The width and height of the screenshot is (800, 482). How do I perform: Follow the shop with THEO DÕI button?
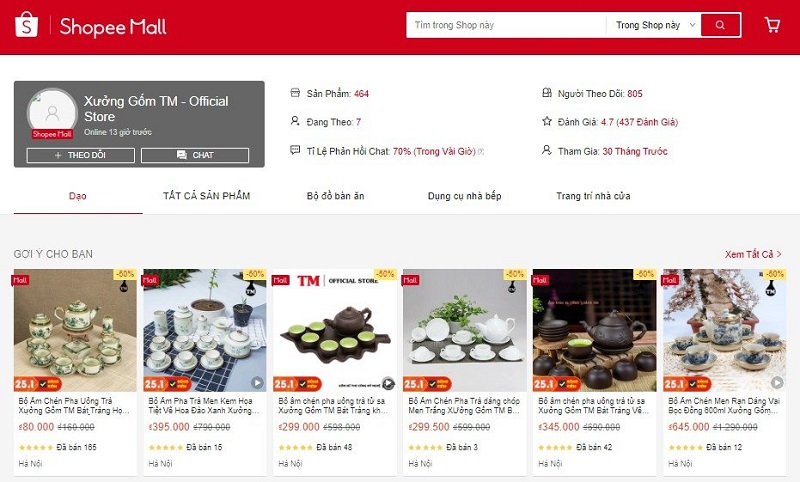coord(81,155)
